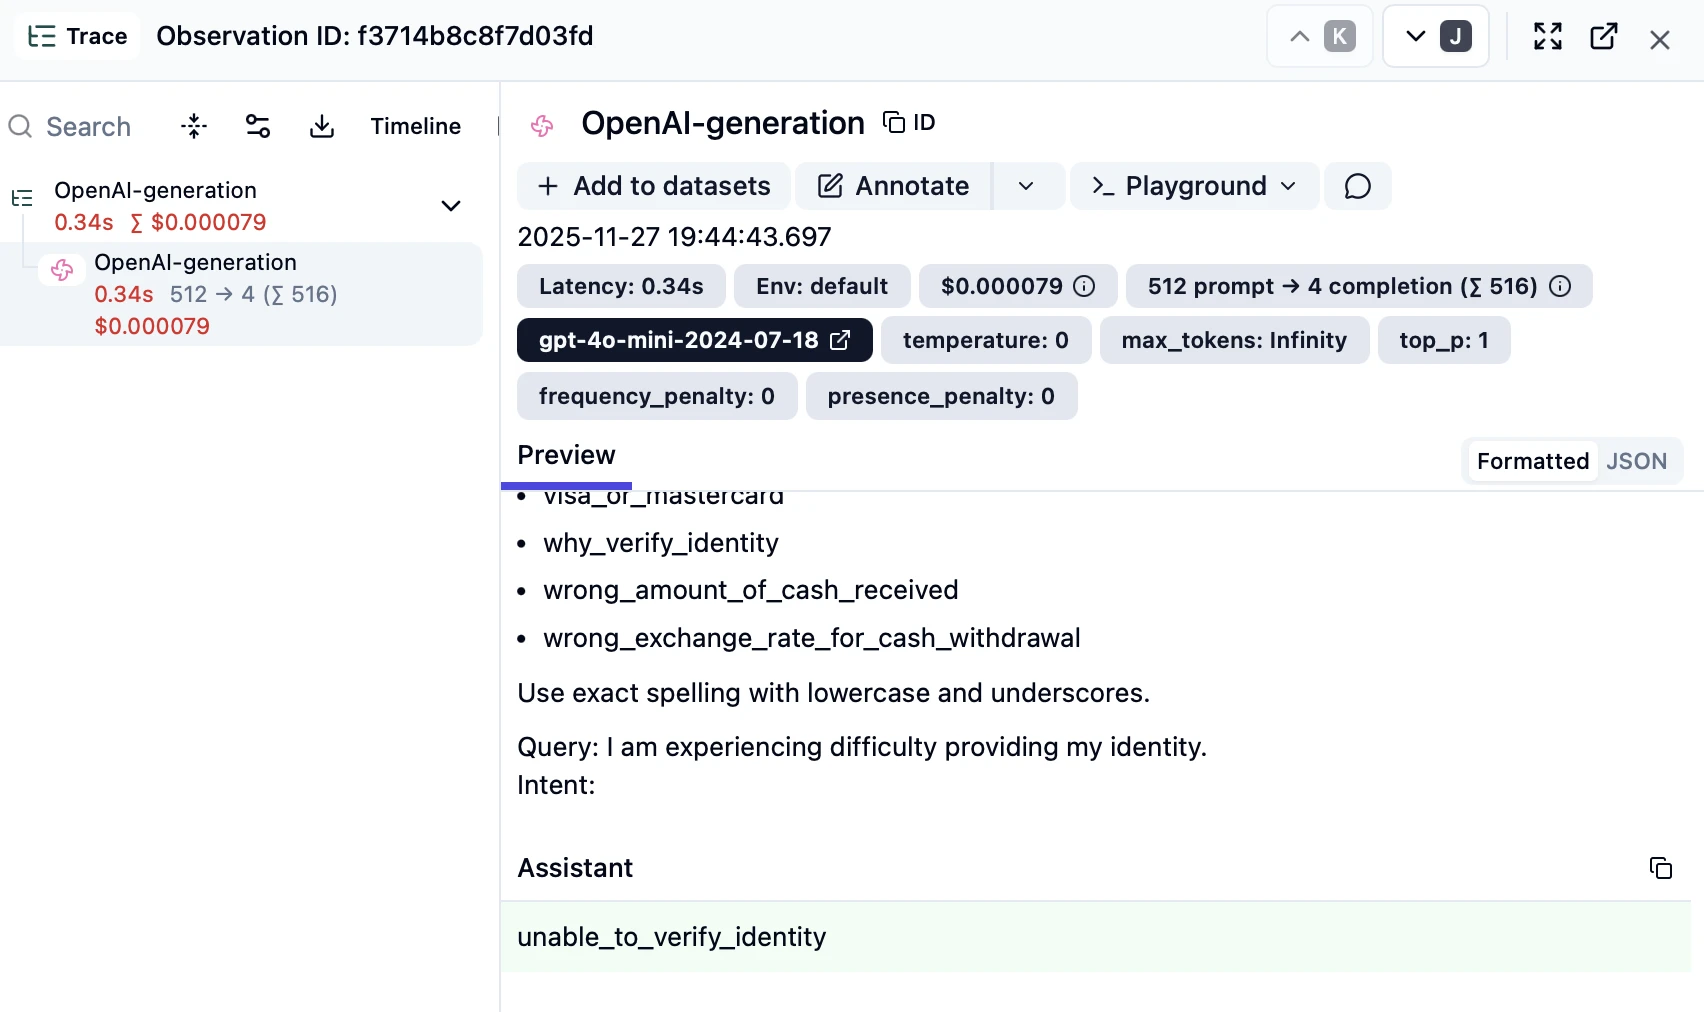1704x1012 pixels.
Task: Click Add to datasets button
Action: [654, 186]
